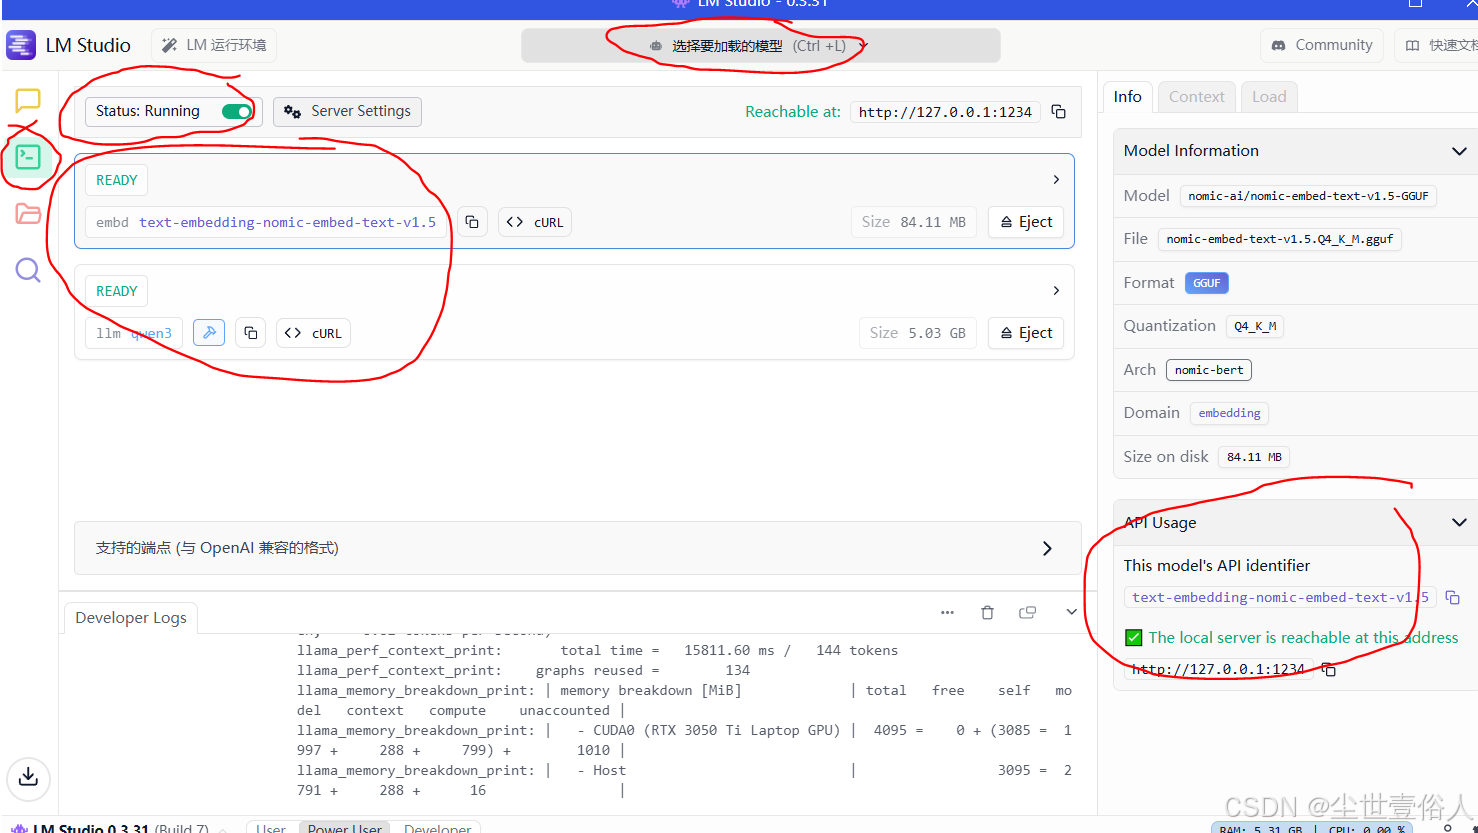Click the Size 5.03 GB label
Viewport: 1478px width, 833px height.
[917, 333]
